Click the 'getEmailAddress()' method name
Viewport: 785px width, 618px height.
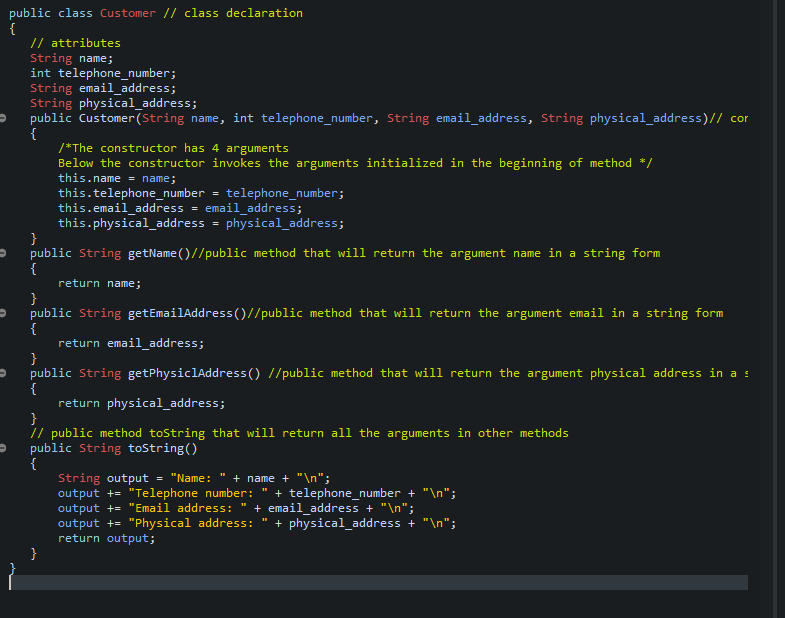click(x=187, y=314)
